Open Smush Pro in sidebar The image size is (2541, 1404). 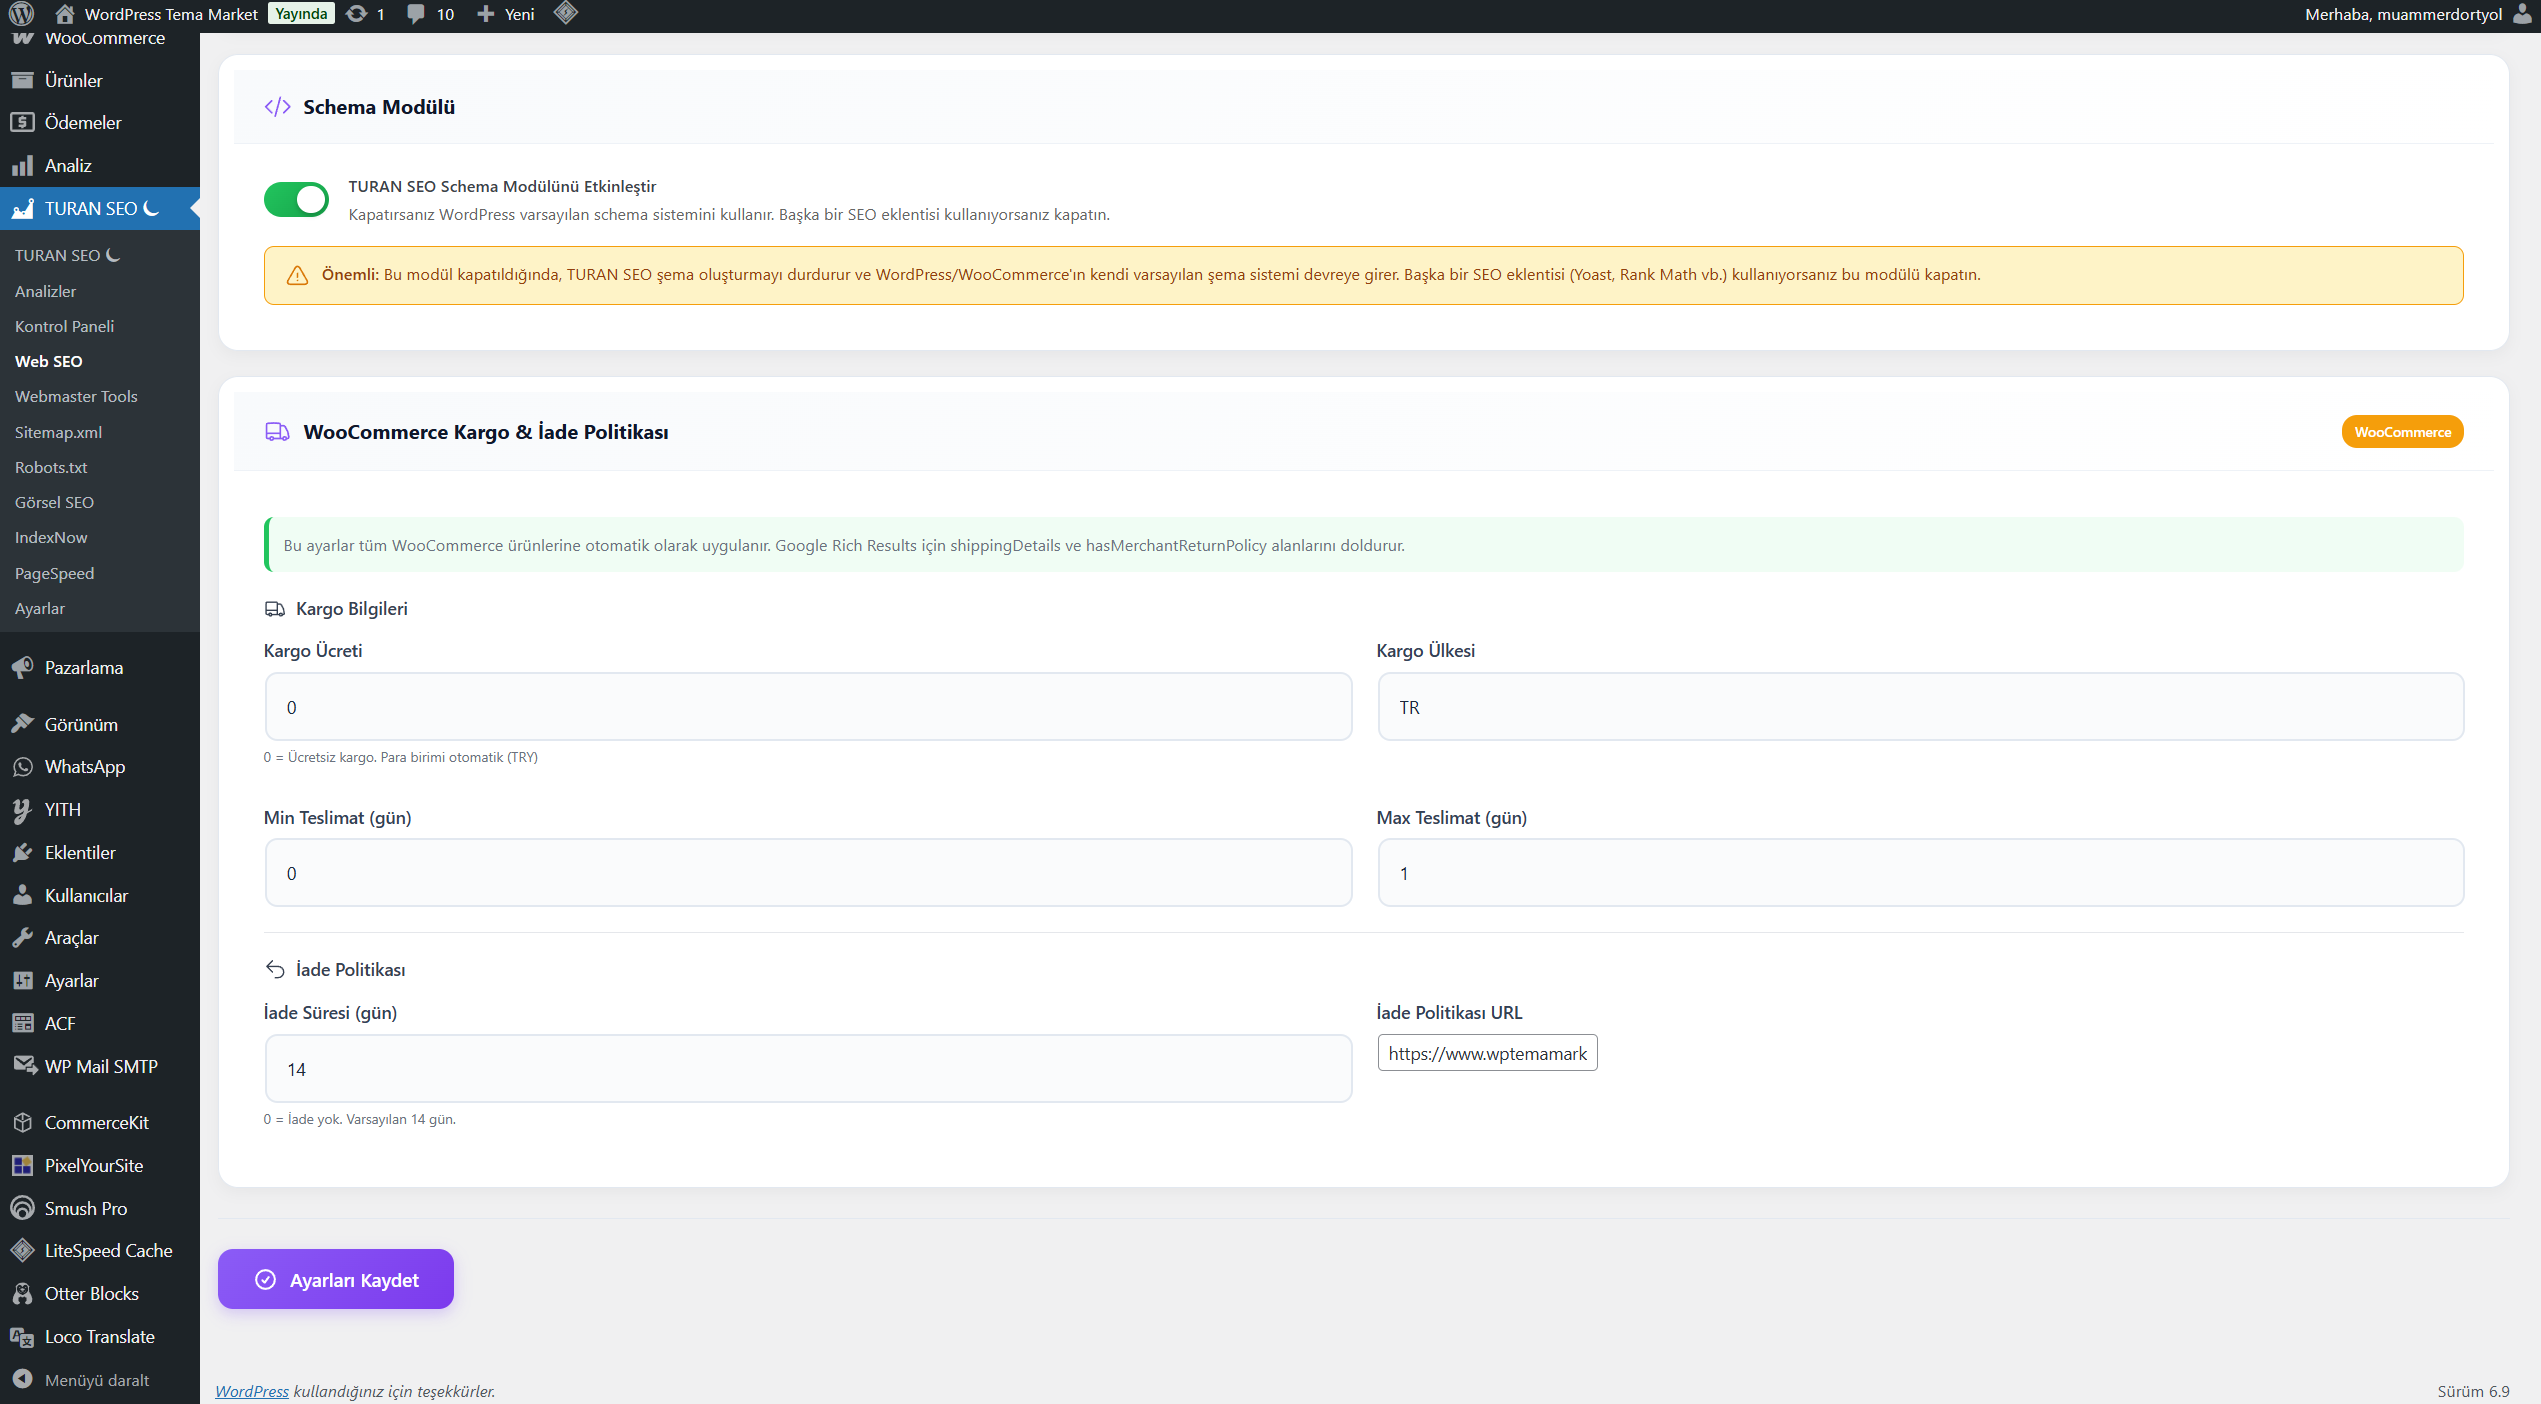85,1208
